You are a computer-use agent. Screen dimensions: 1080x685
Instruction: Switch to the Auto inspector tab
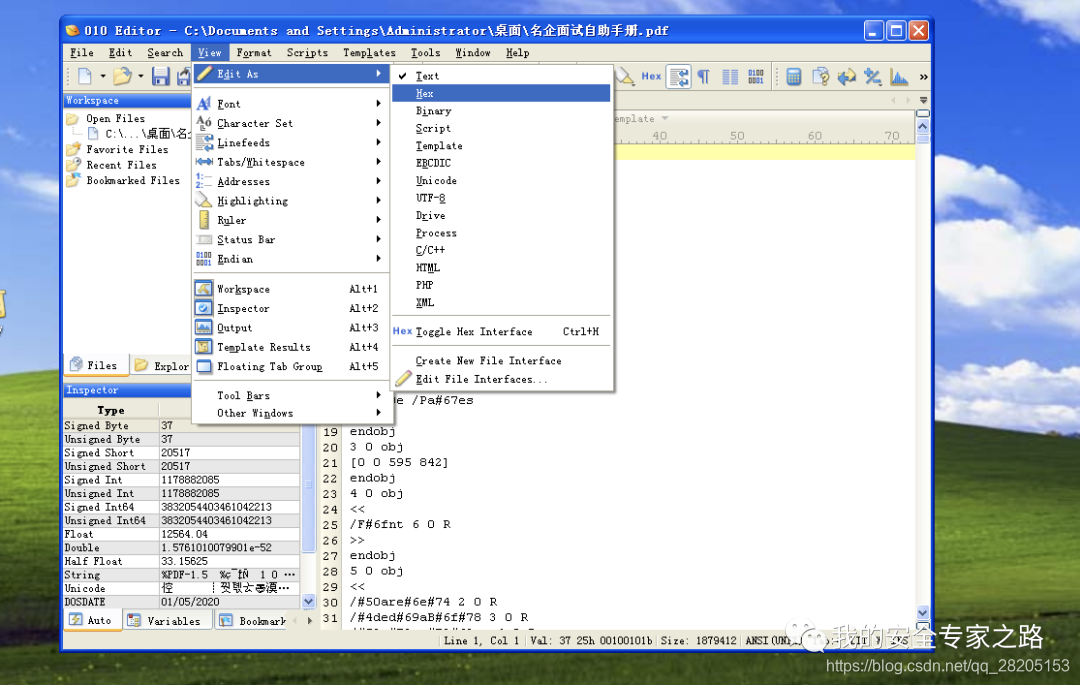coord(92,620)
